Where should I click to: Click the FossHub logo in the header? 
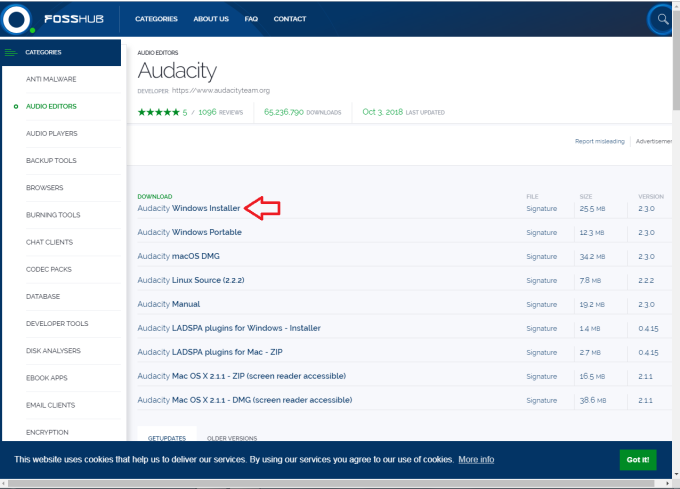tap(62, 18)
